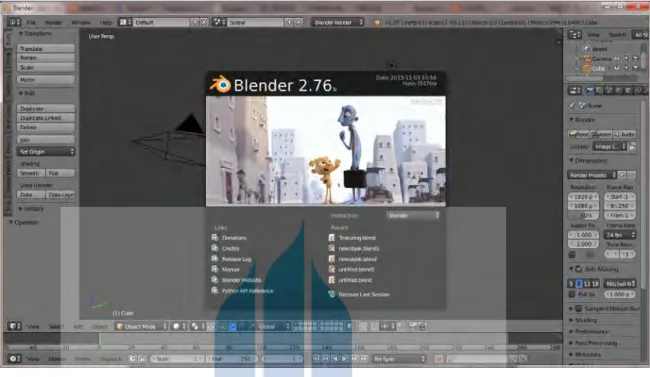Open the timeline editor type selector
Viewport: 650px width, 377px height.
pos(14,359)
